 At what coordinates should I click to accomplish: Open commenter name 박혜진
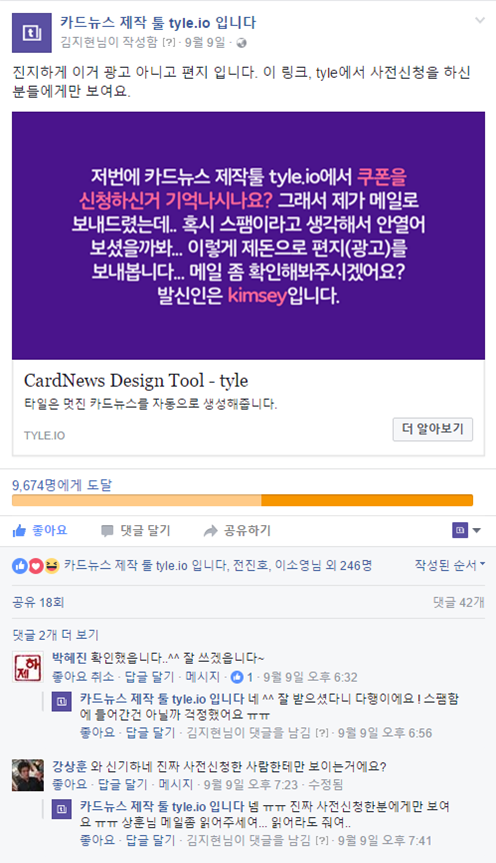(69, 658)
